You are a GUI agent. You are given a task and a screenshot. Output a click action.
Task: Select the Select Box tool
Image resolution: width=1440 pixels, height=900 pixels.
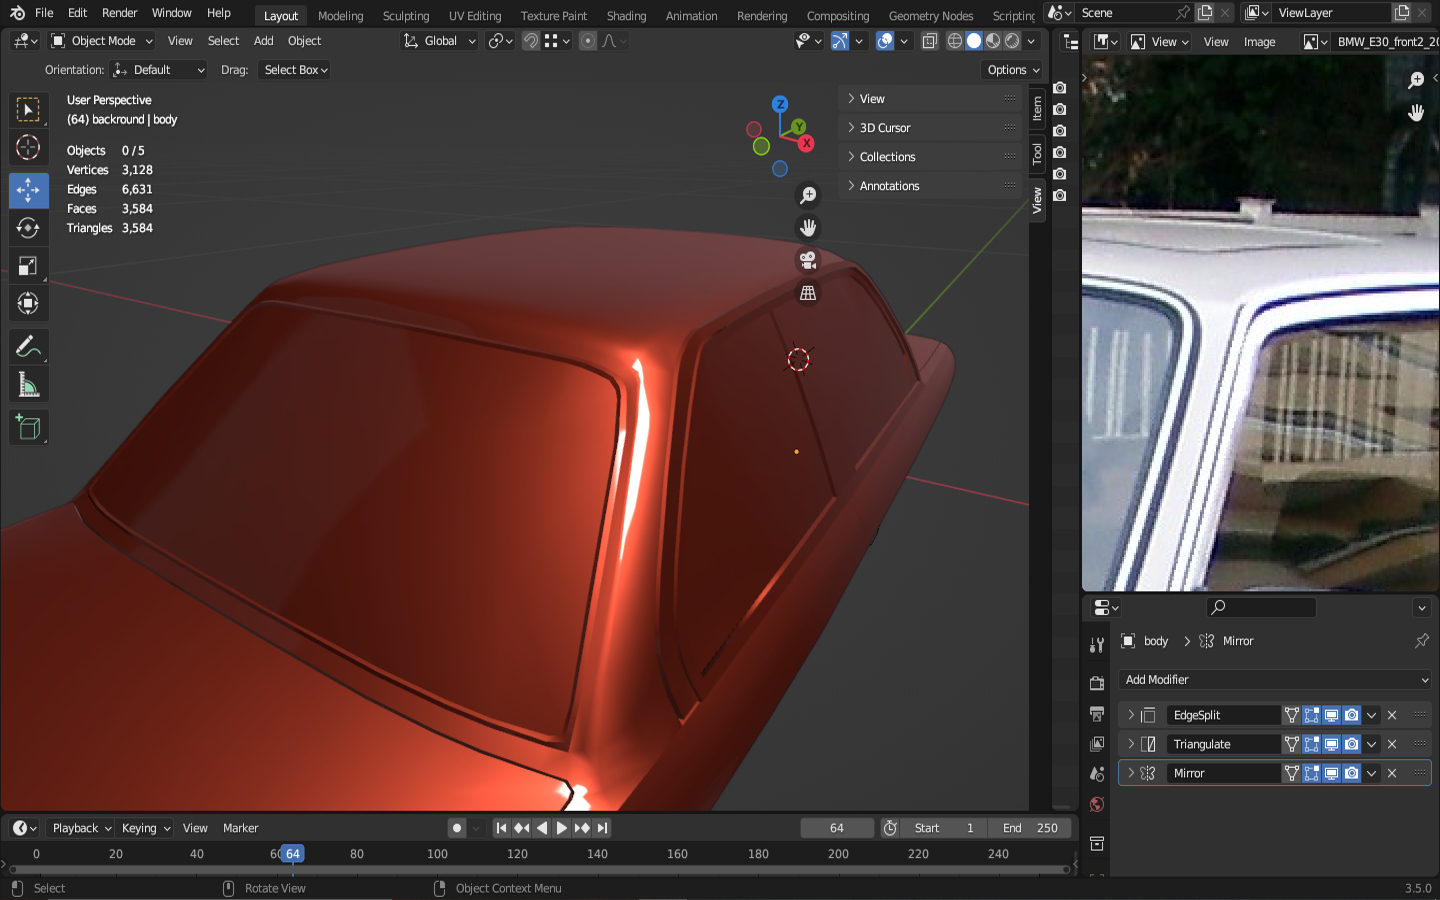(x=28, y=109)
